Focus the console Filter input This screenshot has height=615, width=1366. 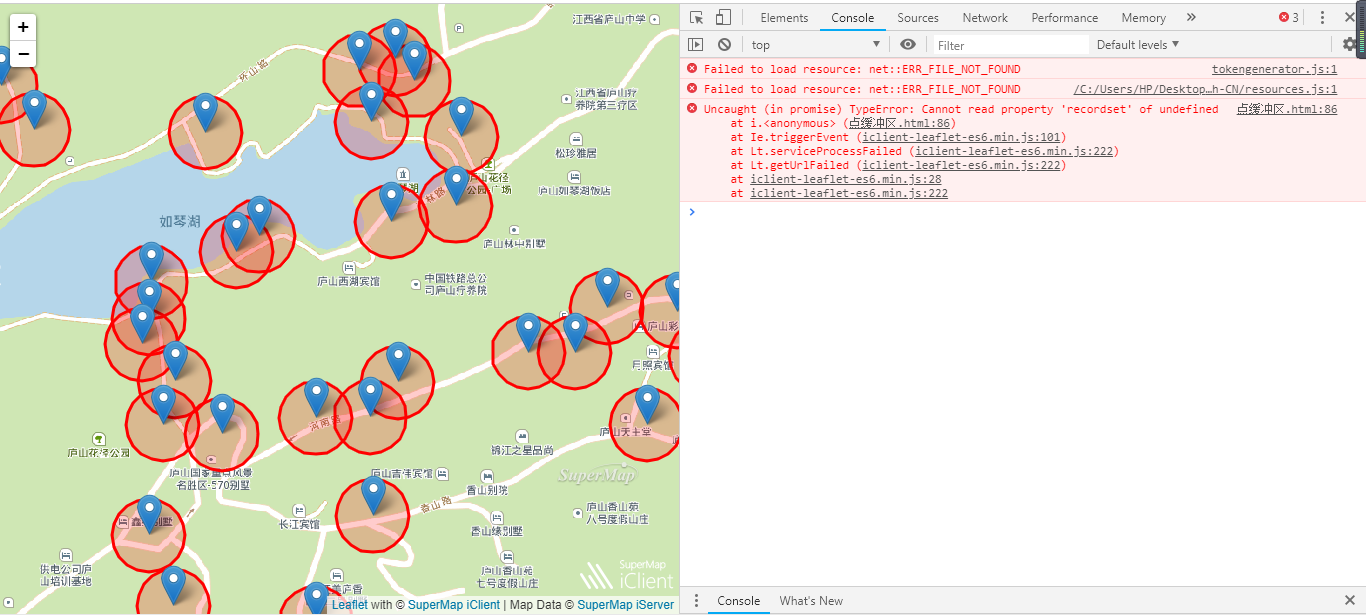[1011, 45]
